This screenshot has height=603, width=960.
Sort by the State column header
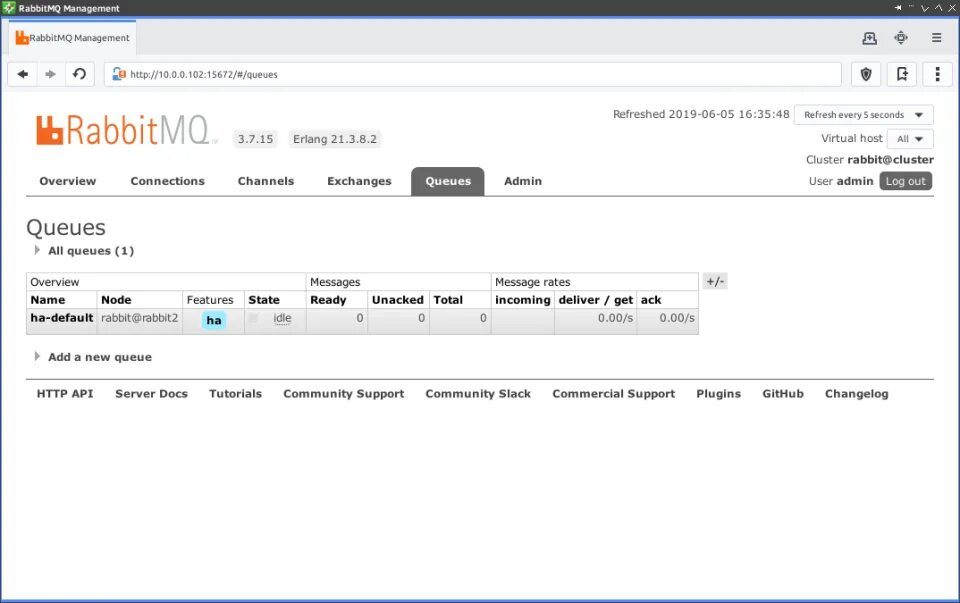pyautogui.click(x=264, y=300)
